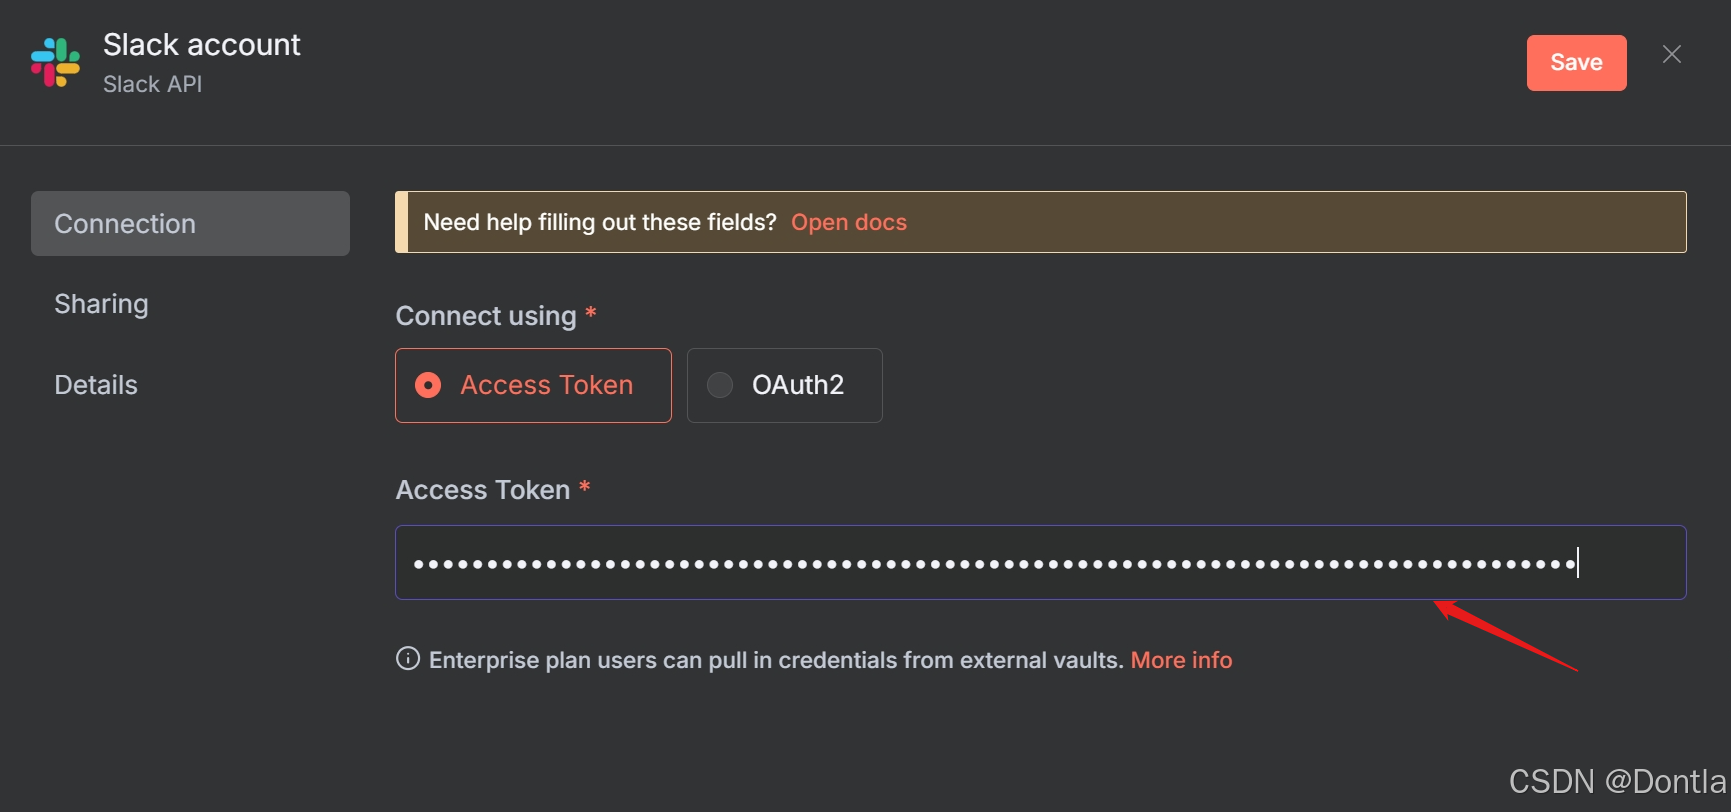Close the Slack account credential dialog

(x=1672, y=54)
